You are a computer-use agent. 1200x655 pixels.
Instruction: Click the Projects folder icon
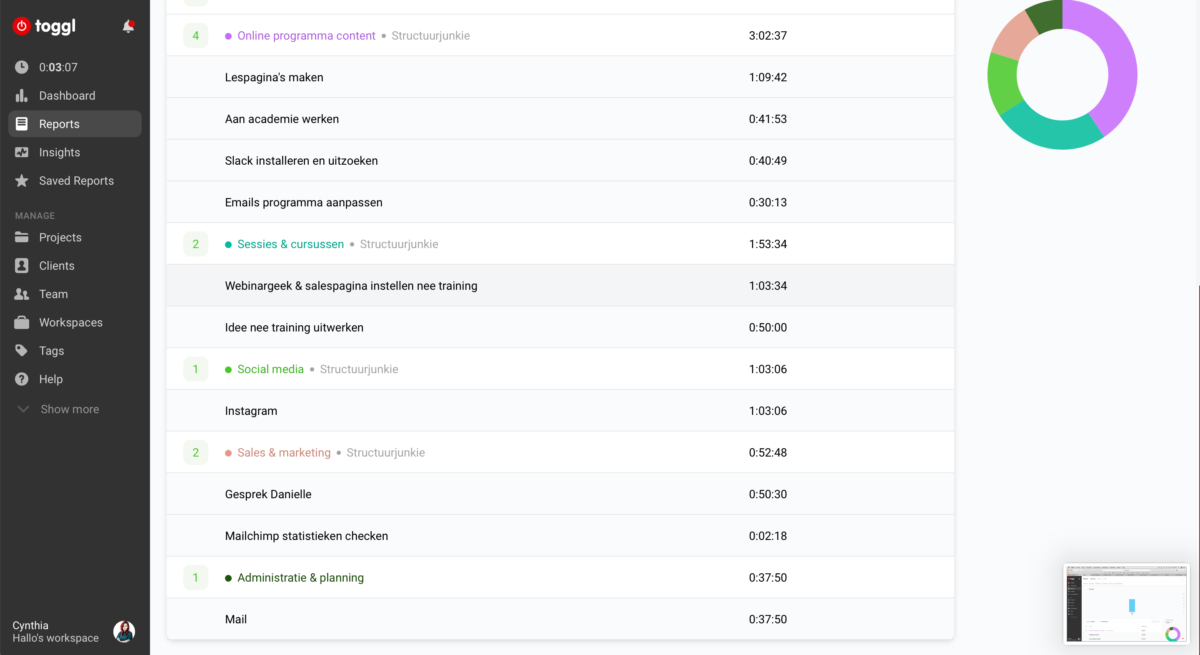(22, 238)
